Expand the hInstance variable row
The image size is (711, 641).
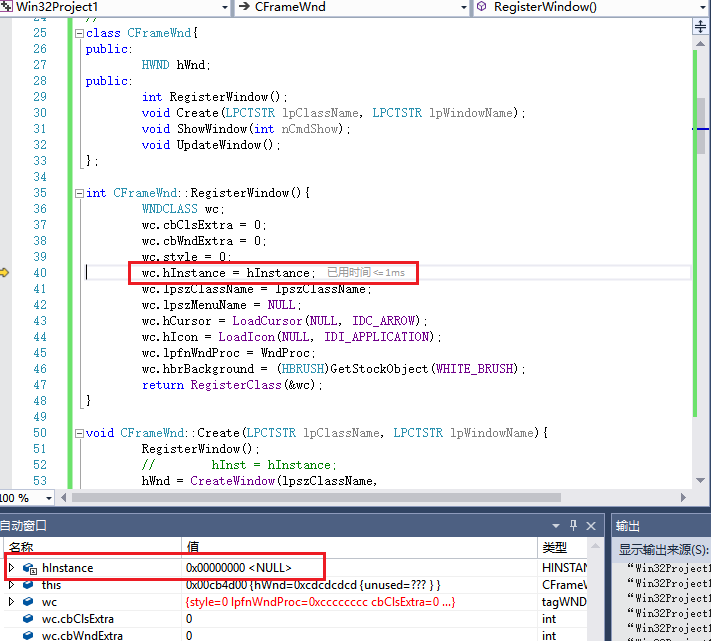[11, 568]
